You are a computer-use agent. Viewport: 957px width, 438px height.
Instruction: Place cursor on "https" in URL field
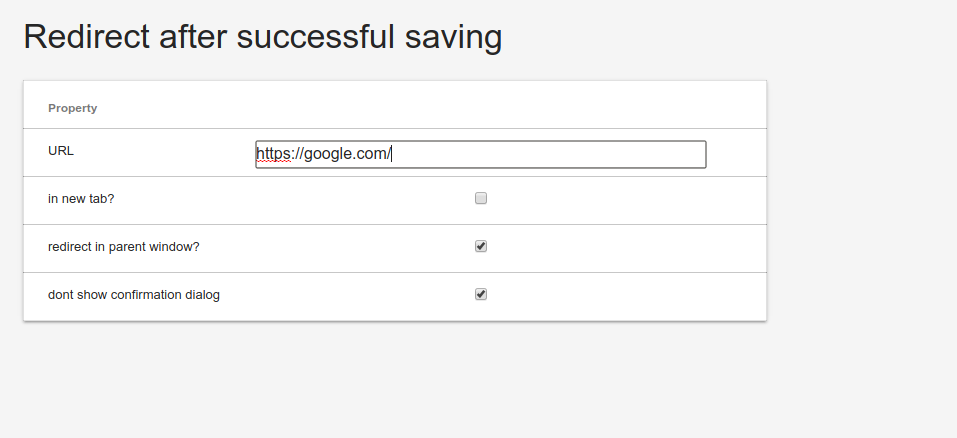click(272, 154)
